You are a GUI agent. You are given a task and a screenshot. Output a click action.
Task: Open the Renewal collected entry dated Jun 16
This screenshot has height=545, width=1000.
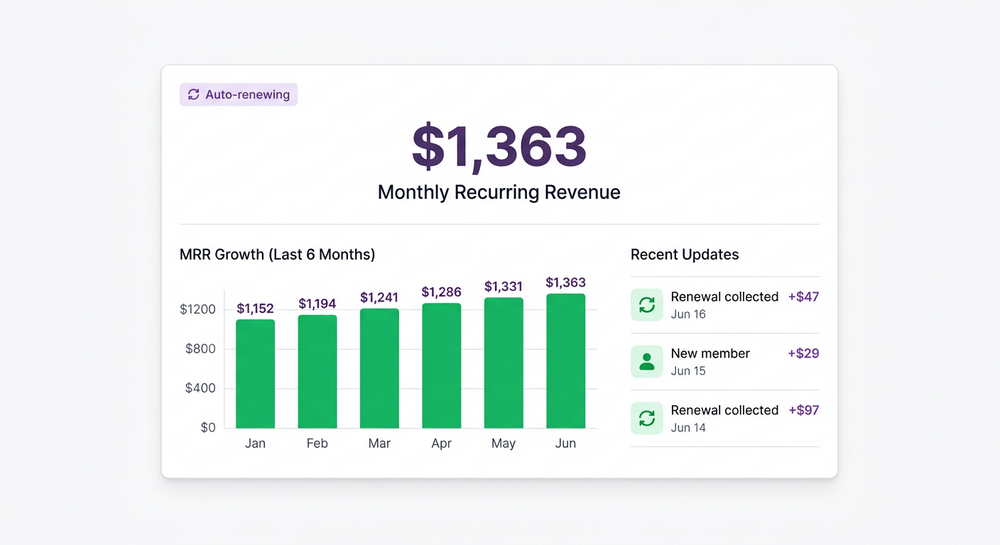(x=724, y=305)
